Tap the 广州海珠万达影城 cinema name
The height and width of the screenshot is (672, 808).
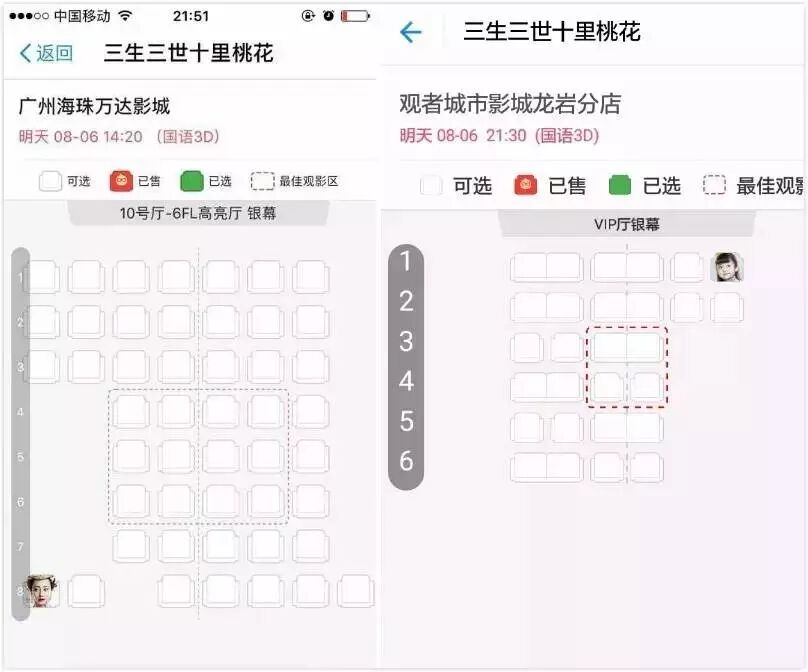pos(94,106)
